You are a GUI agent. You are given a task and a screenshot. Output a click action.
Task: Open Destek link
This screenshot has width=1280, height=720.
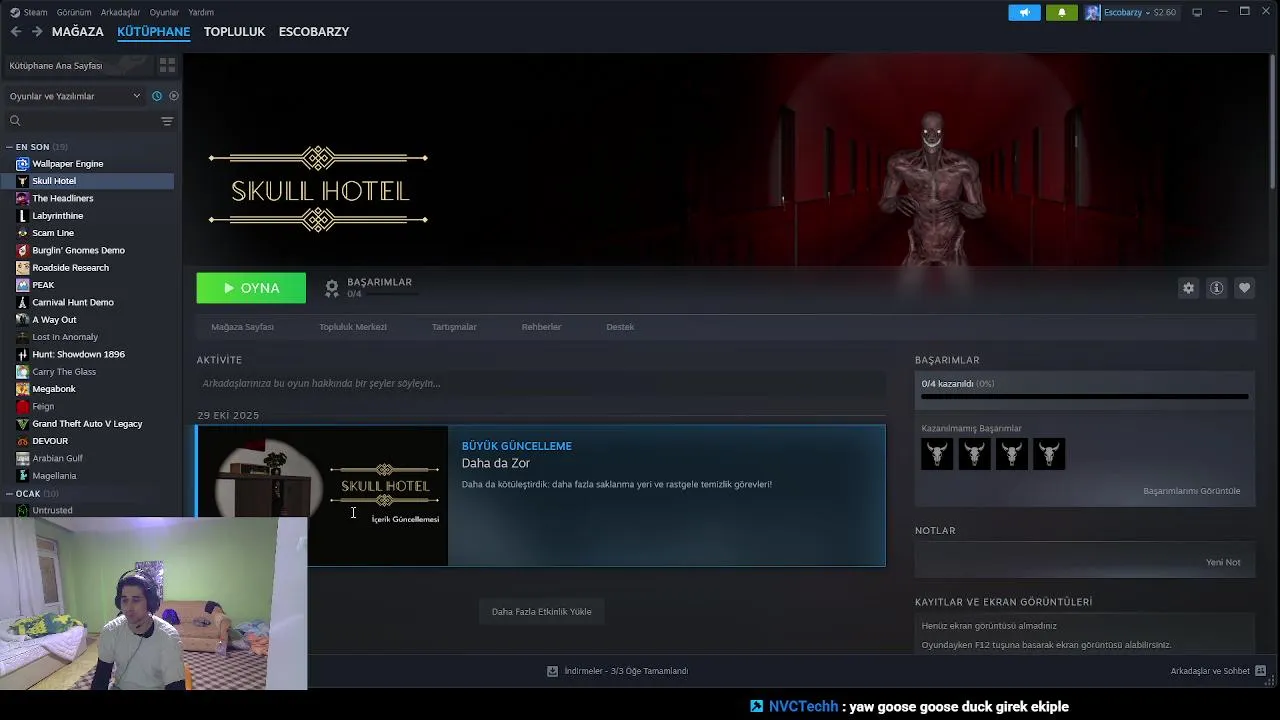coord(620,327)
